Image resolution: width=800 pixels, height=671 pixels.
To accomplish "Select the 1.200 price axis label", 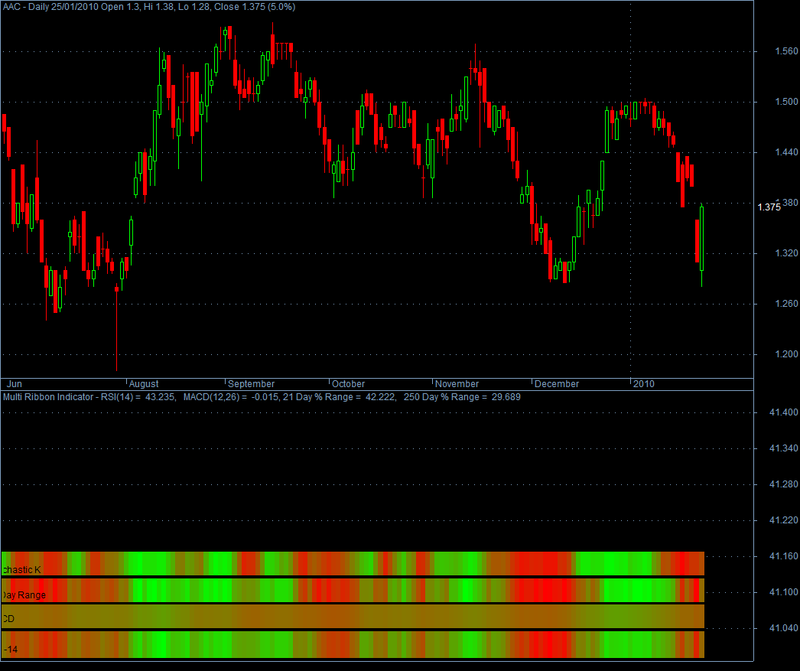I will (x=786, y=354).
